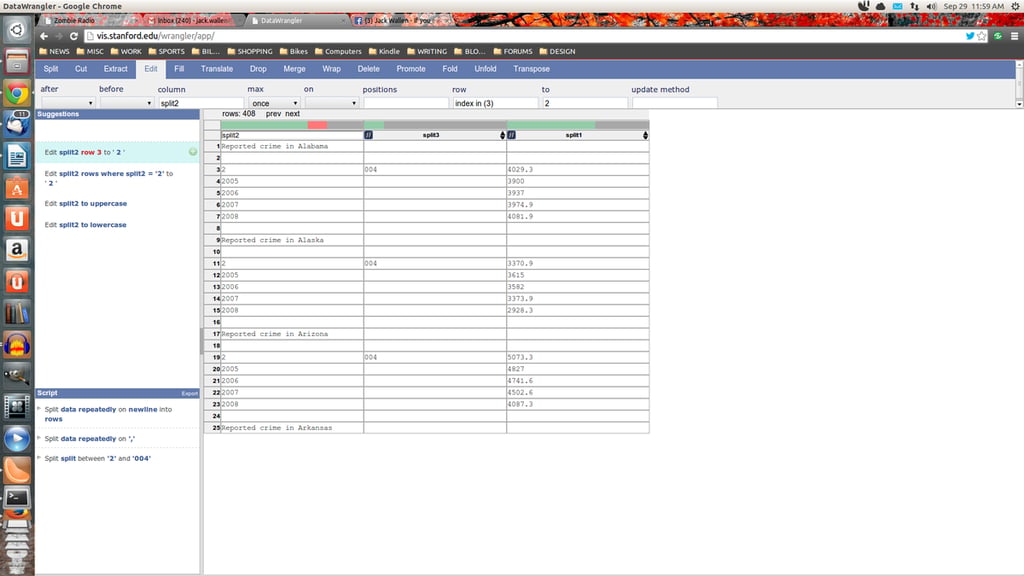Click the 'update method' input field
Screen dimensions: 1024x576
click(x=675, y=103)
